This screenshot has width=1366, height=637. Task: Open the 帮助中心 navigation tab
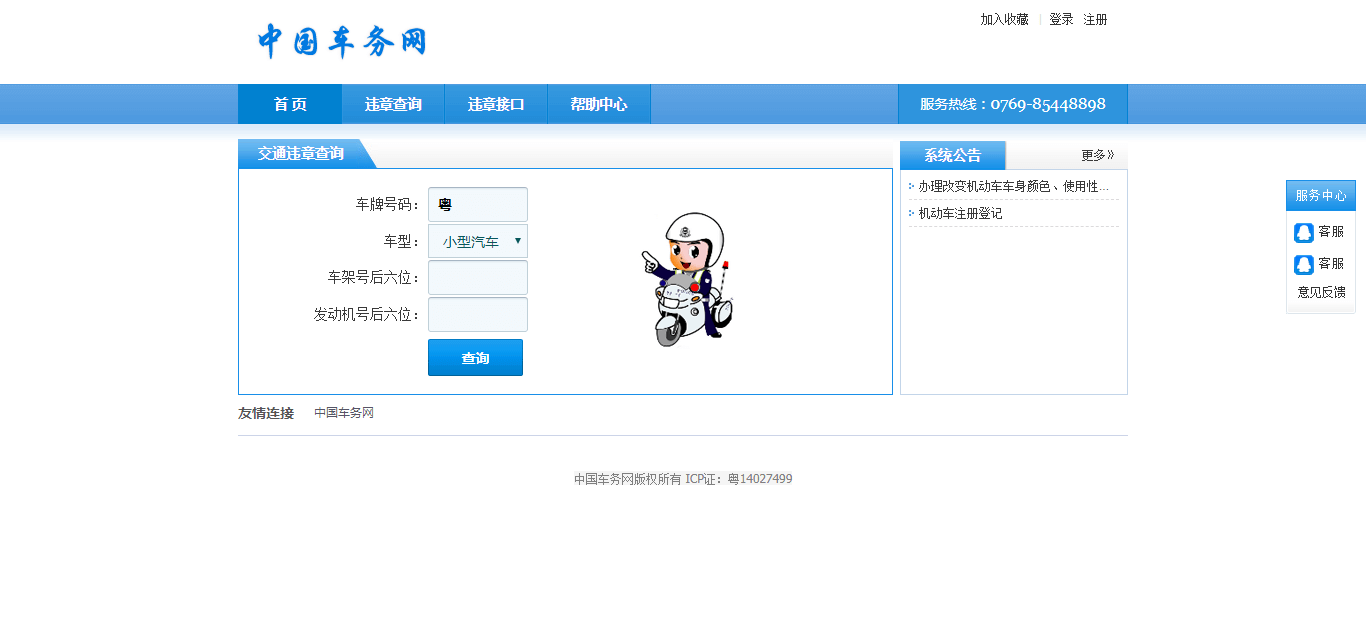(599, 104)
